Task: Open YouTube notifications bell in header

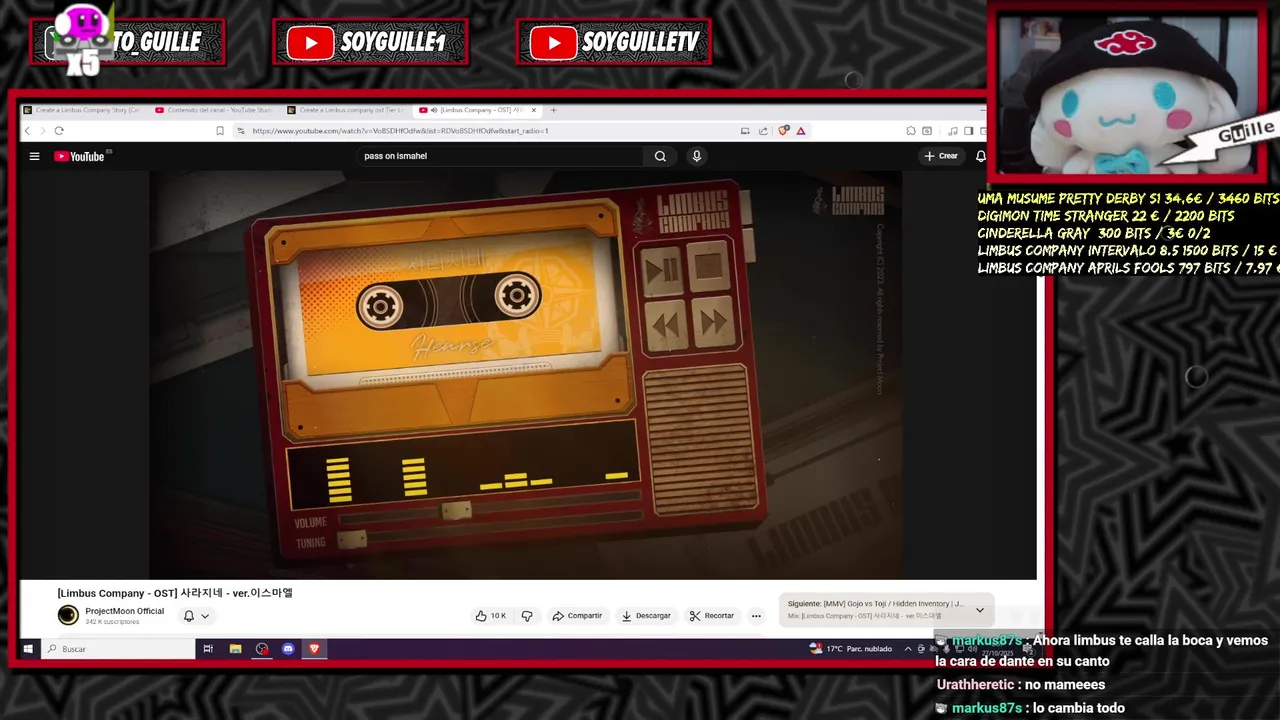Action: [x=981, y=156]
